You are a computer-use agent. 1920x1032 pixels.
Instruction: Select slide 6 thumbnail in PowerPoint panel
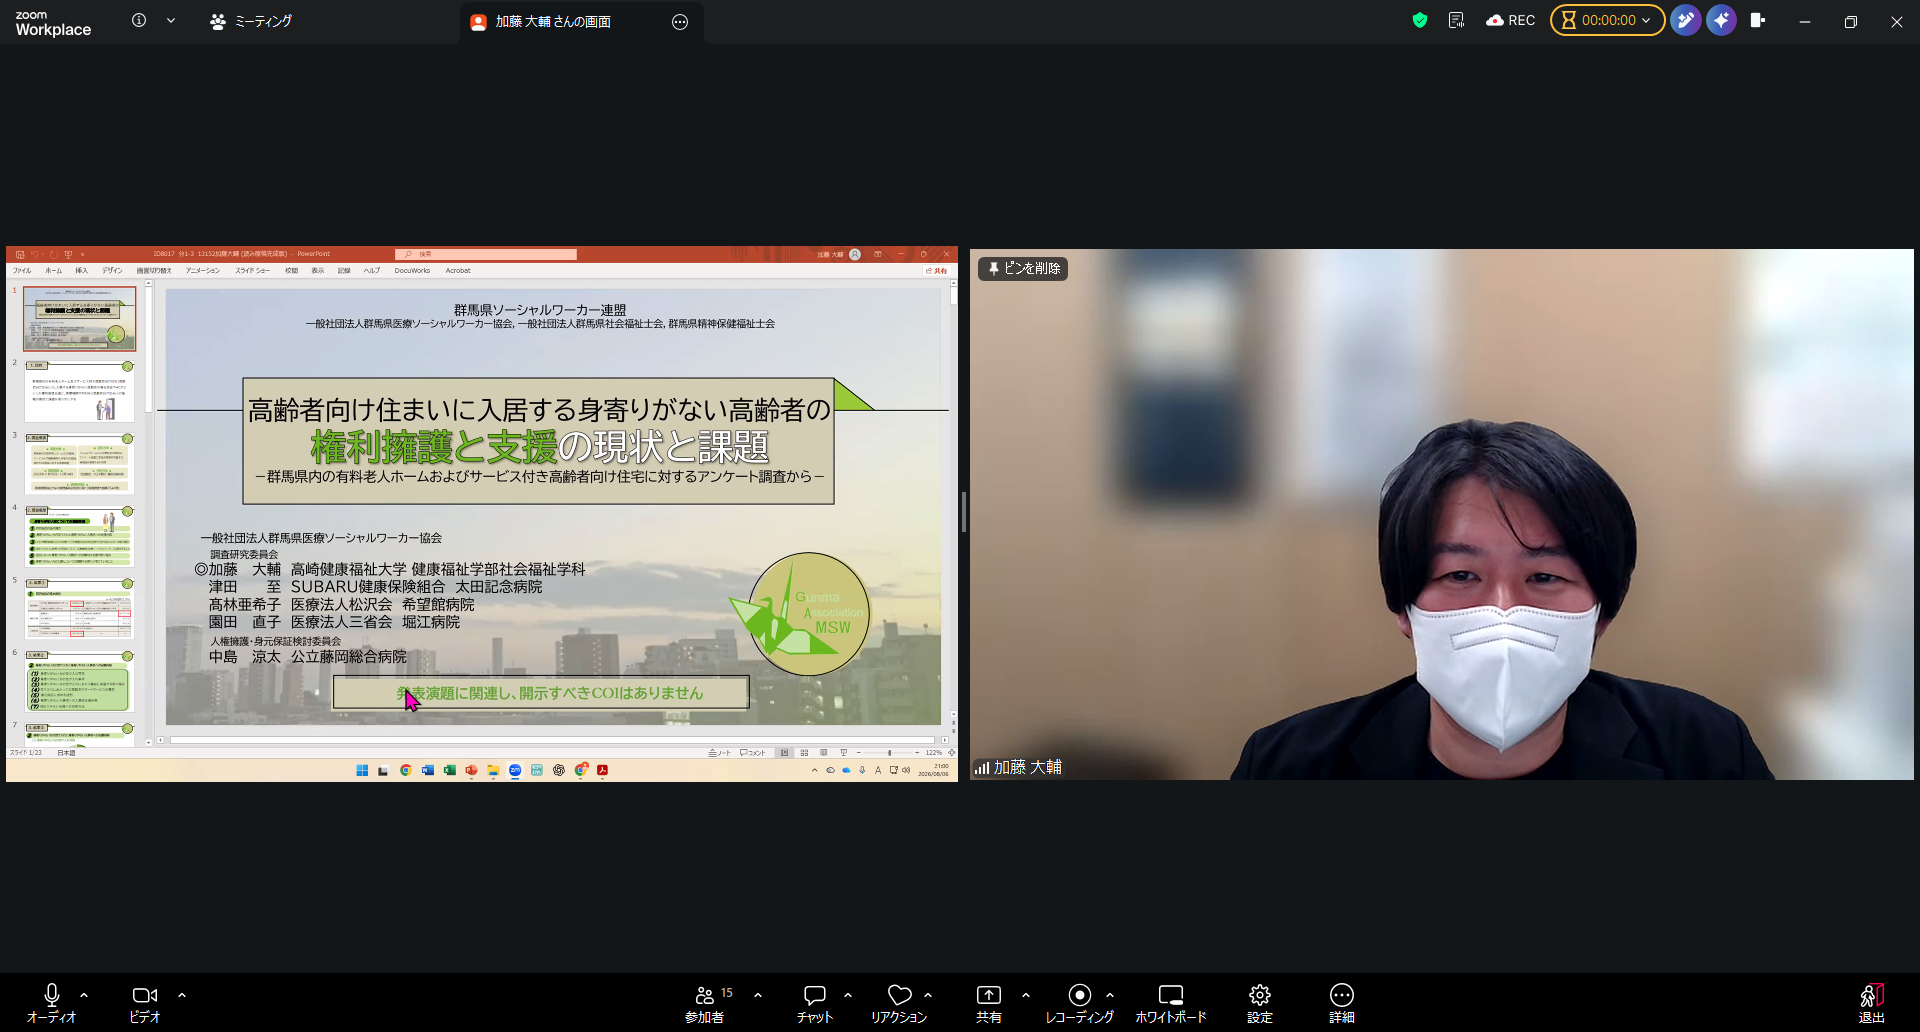pos(79,682)
